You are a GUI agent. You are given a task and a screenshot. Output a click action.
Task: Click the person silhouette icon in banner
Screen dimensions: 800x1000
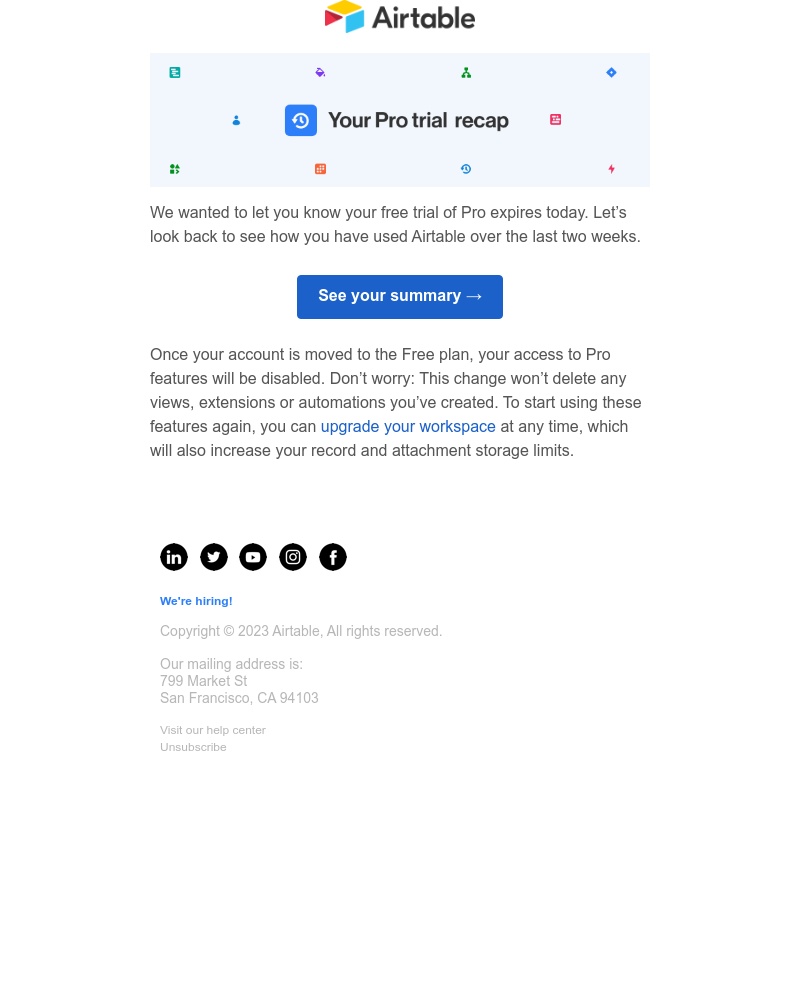pos(236,120)
